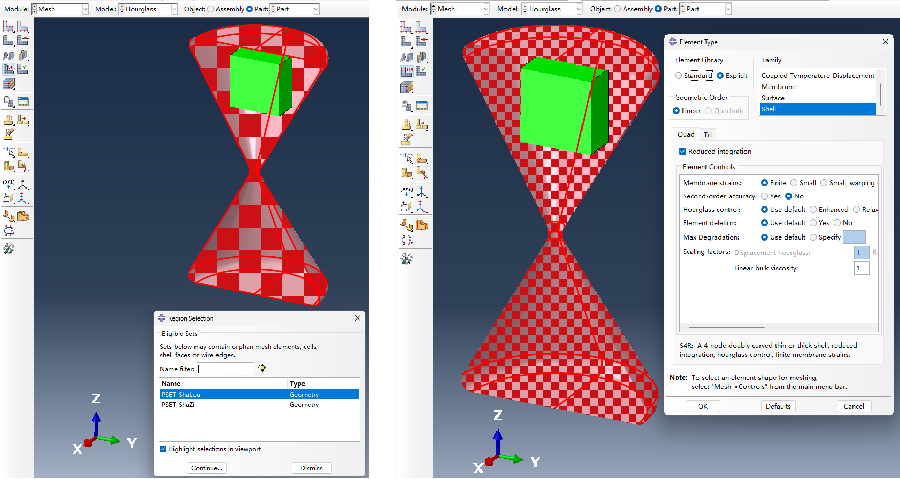
Task: Open Model dropdown in Region Selection window
Action: pos(148,9)
